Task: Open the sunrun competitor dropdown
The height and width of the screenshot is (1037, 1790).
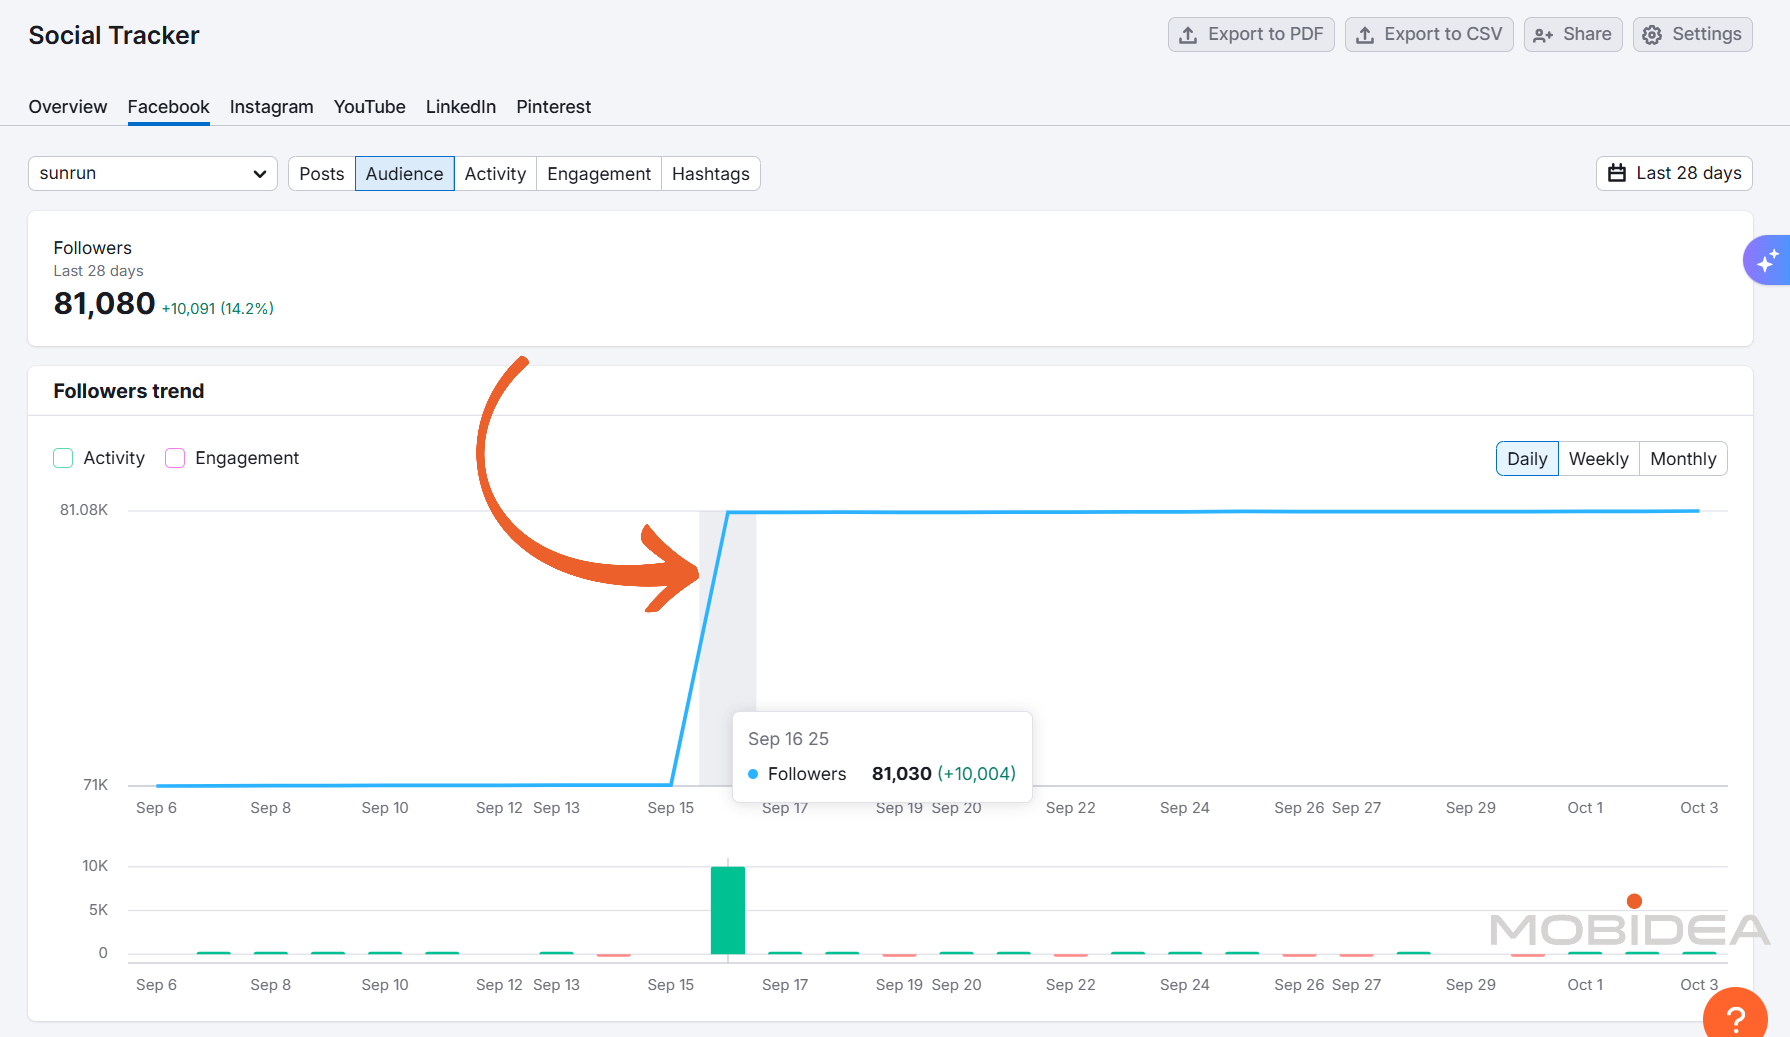Action: click(x=152, y=173)
